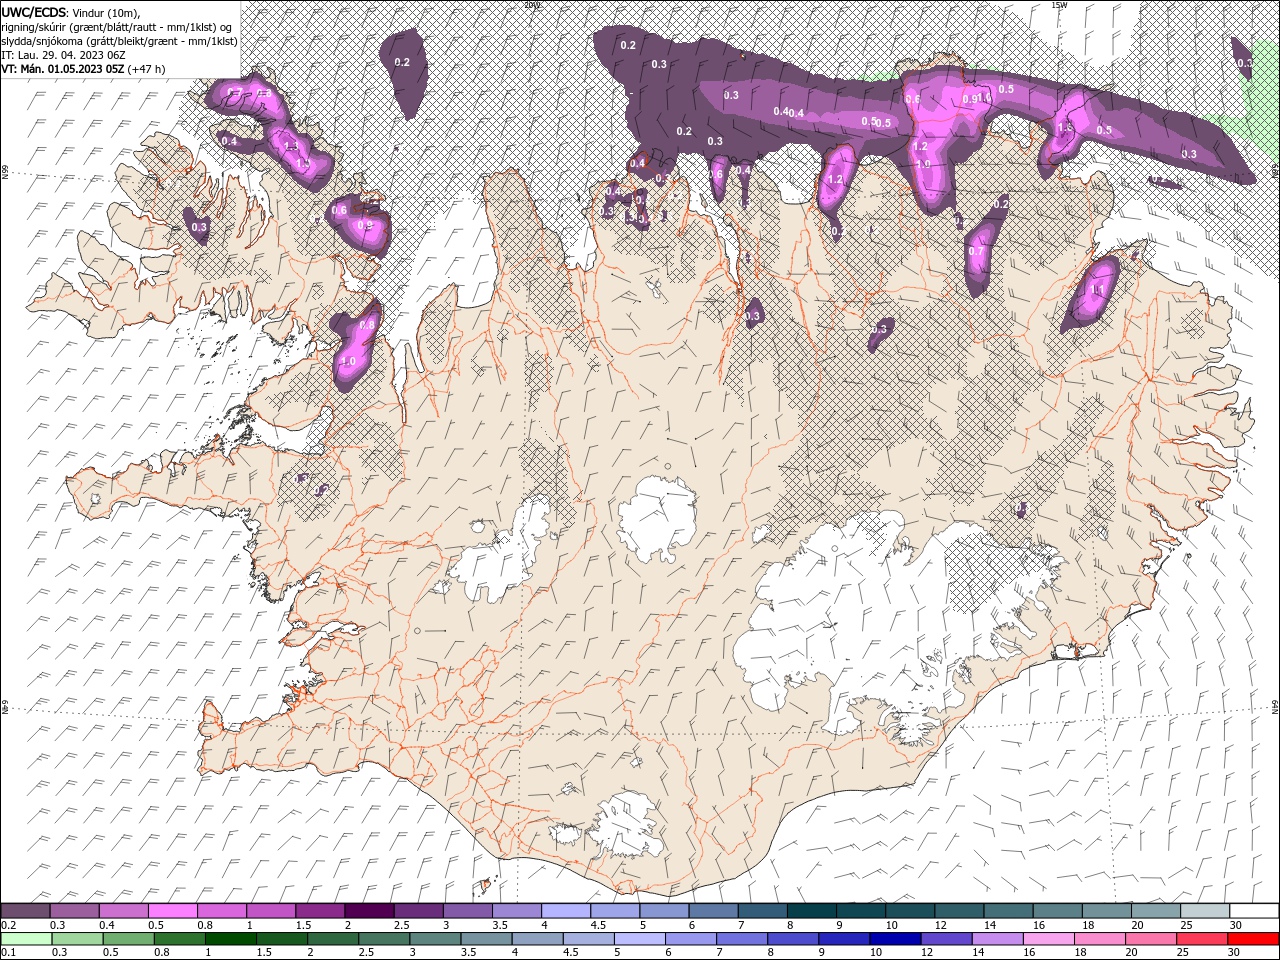Screen dimensions: 1280x960
Task: Select the lower scale swatch between 18 and 20
Action: (x=1098, y=938)
